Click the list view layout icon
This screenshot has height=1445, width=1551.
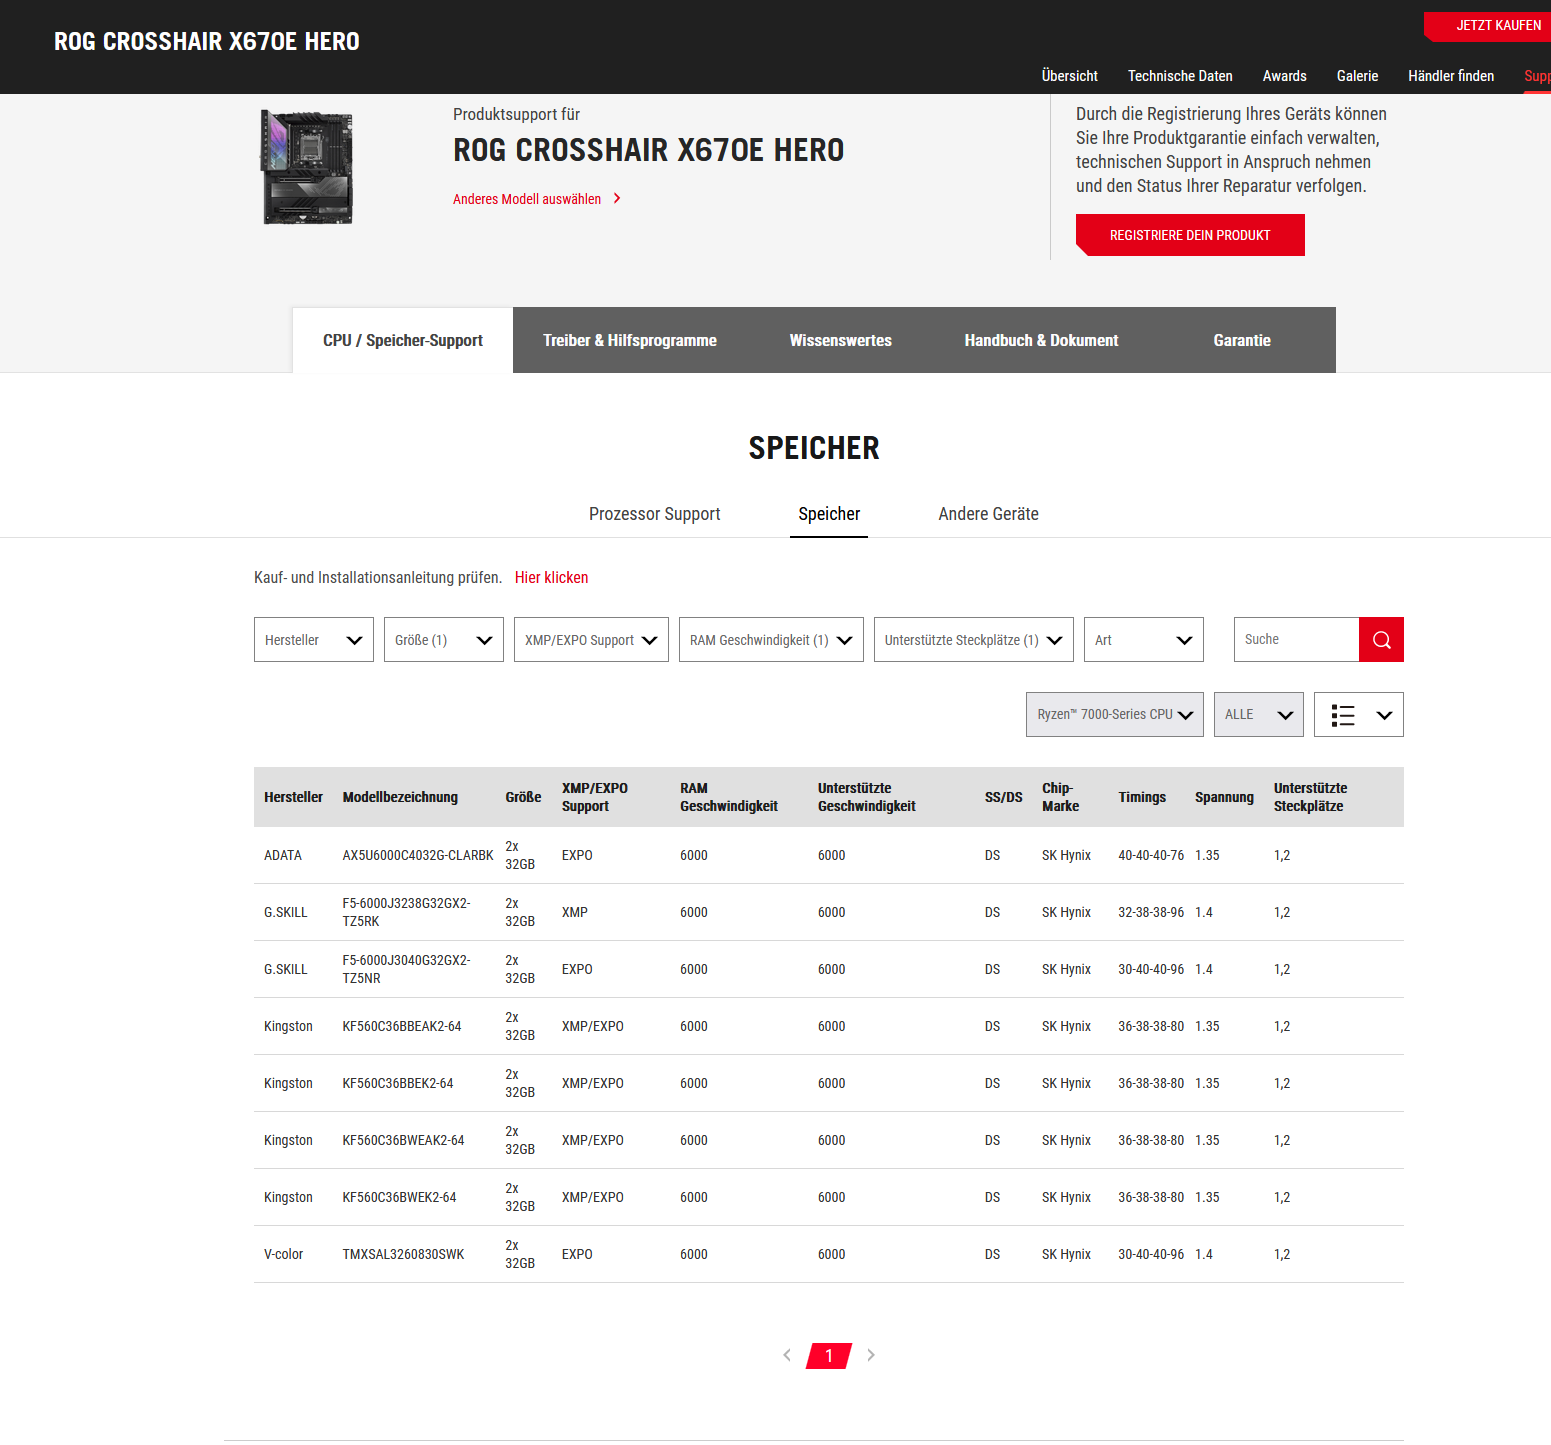coord(1343,715)
